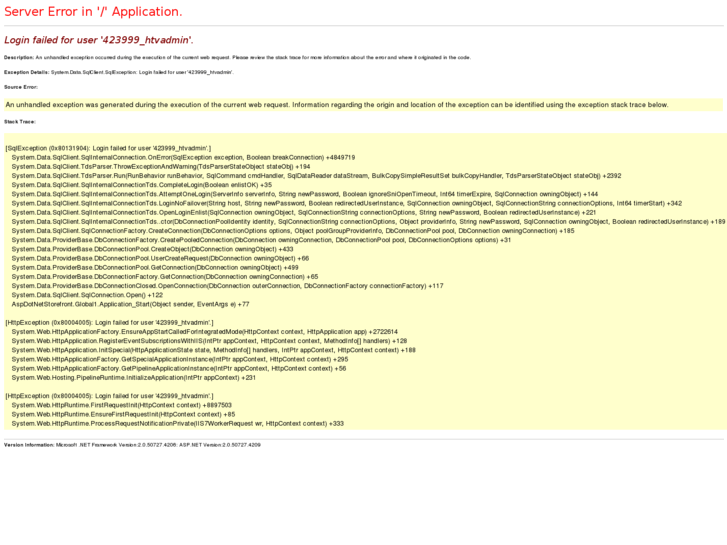The width and height of the screenshot is (727, 545).
Task: Click the 'SqlInternalConnectionTds..ctor' stack line
Action: 368,222
